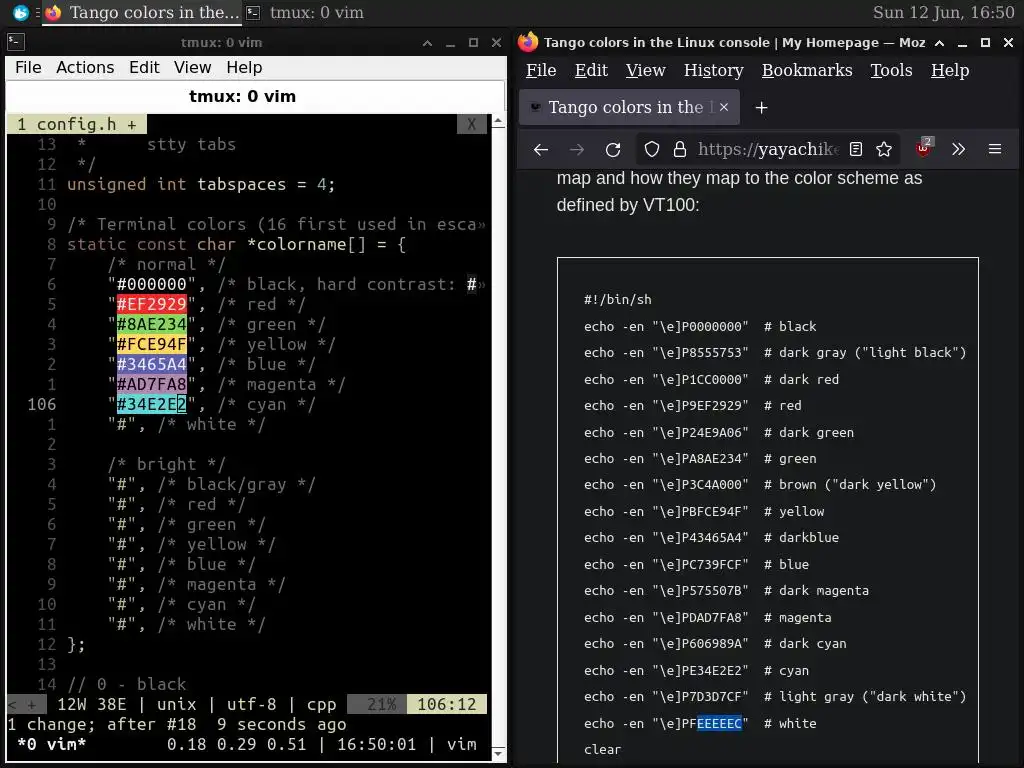Click "unsigned int tabspaces = 4;" line

201,184
